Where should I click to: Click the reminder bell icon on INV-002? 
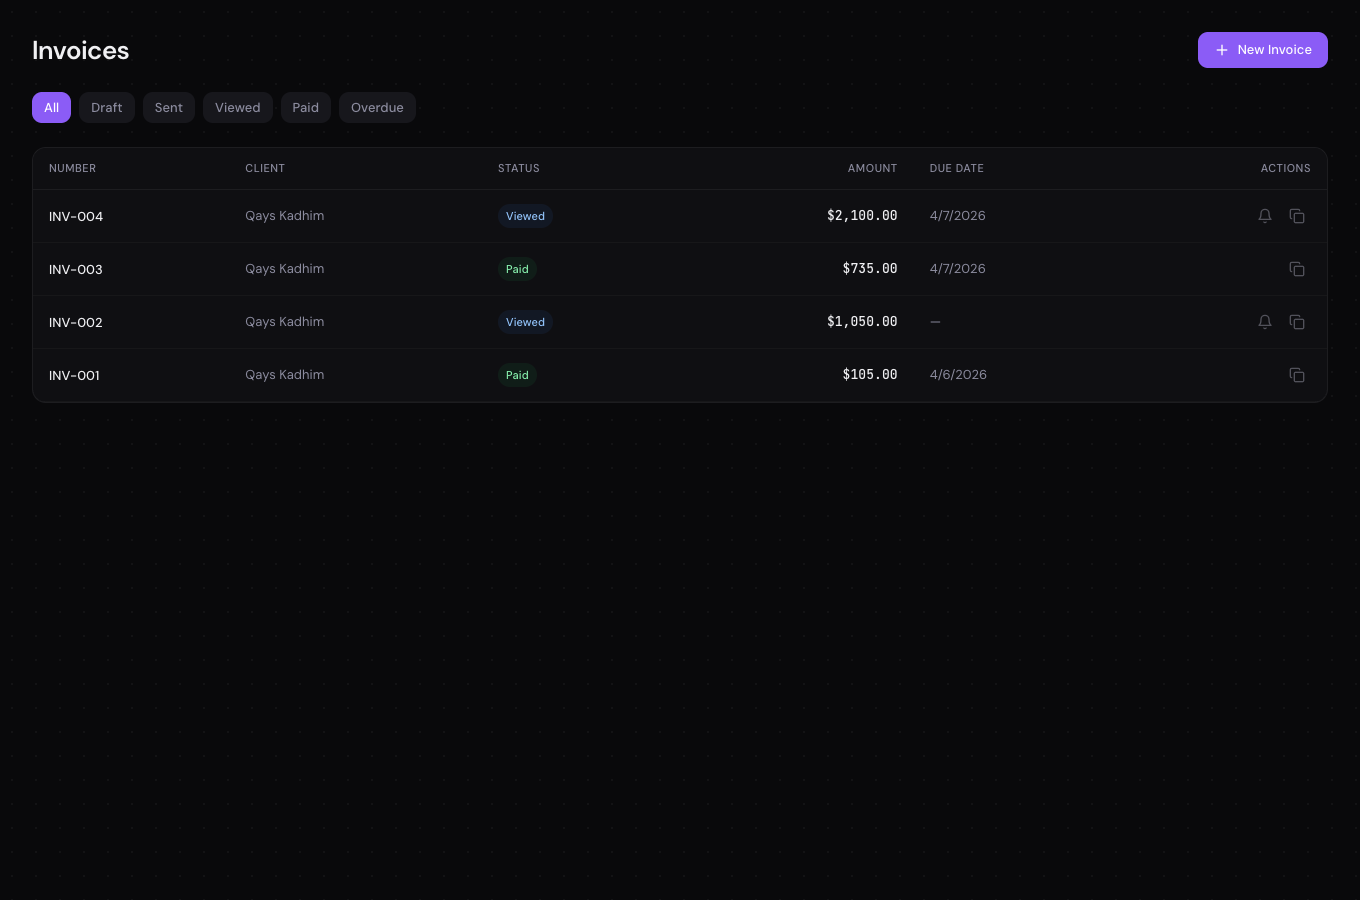1264,322
